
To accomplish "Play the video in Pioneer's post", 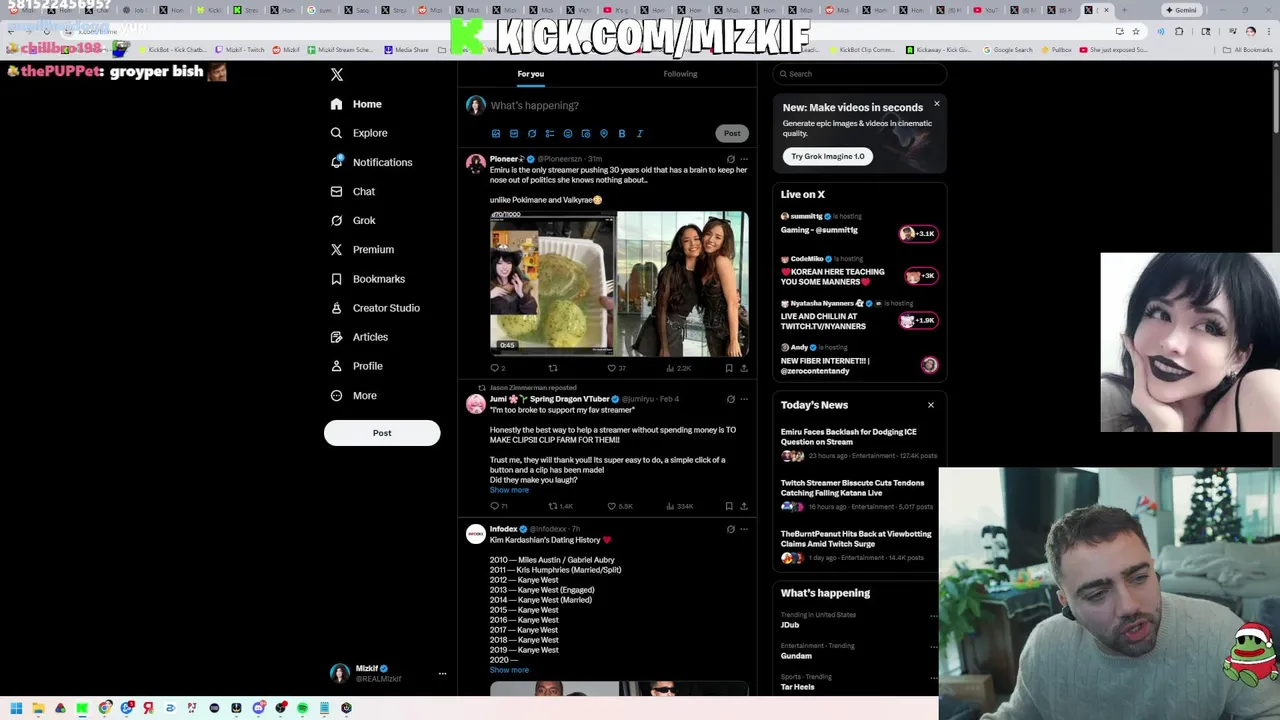I will tap(552, 282).
